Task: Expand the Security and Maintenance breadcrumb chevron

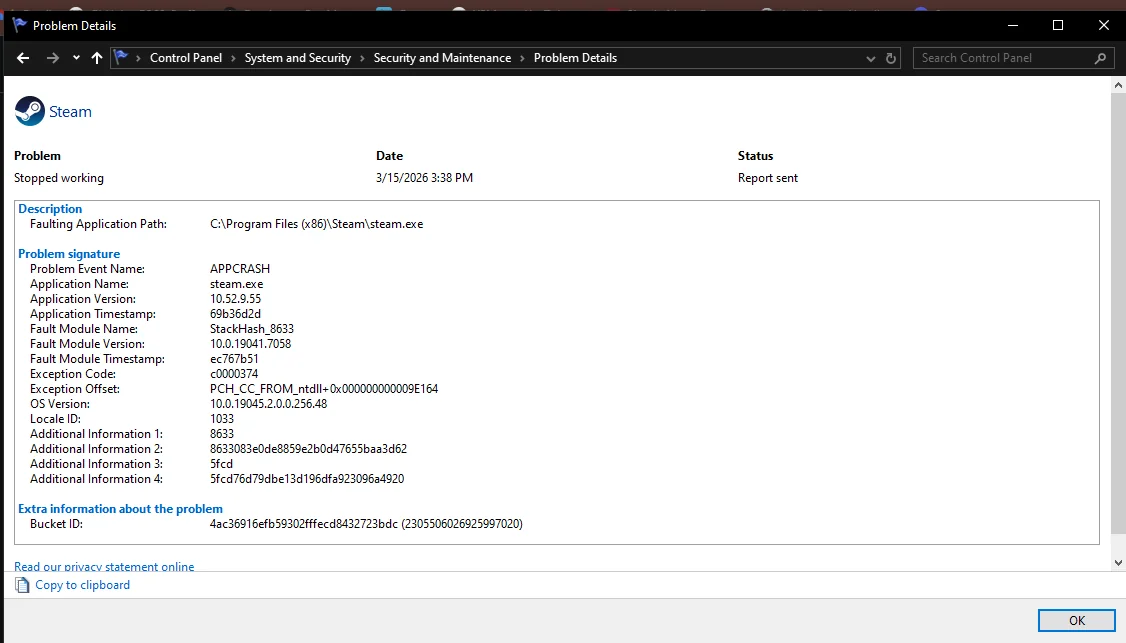Action: (522, 58)
